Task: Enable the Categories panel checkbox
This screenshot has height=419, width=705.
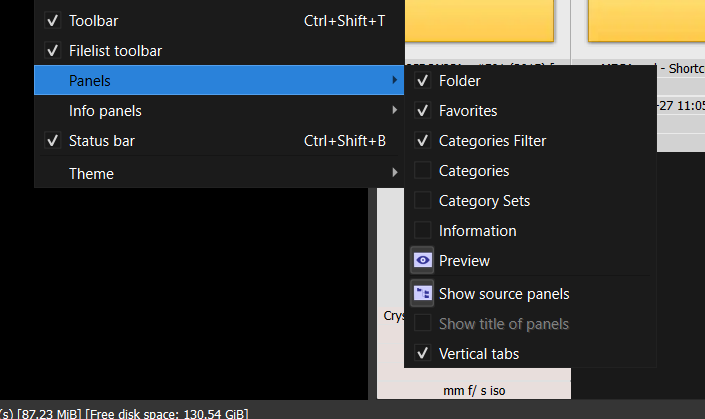Action: point(422,171)
